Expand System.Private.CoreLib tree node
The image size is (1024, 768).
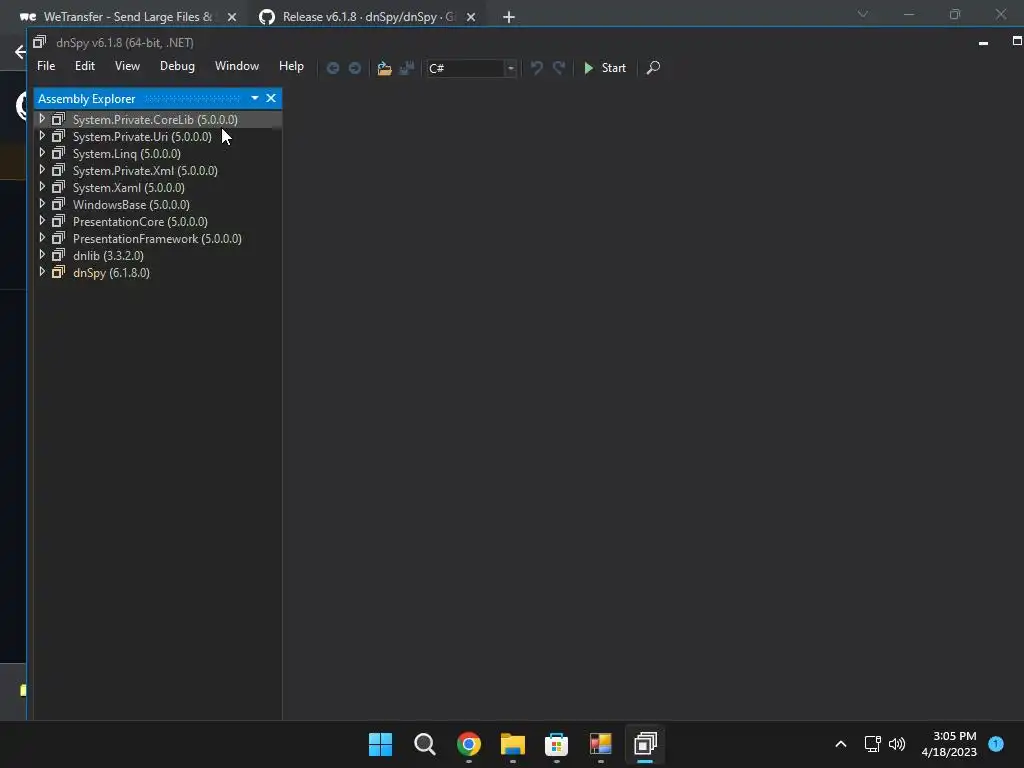click(42, 119)
